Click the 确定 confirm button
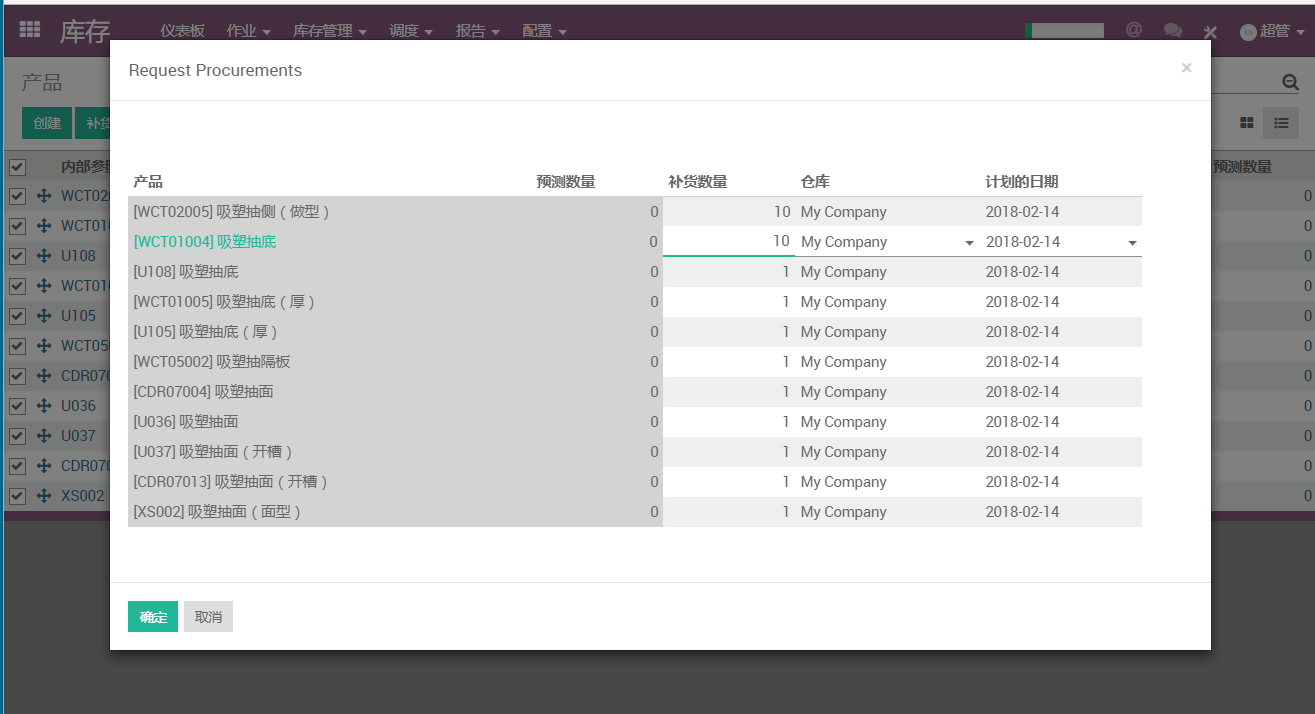The height and width of the screenshot is (714, 1315). [153, 617]
